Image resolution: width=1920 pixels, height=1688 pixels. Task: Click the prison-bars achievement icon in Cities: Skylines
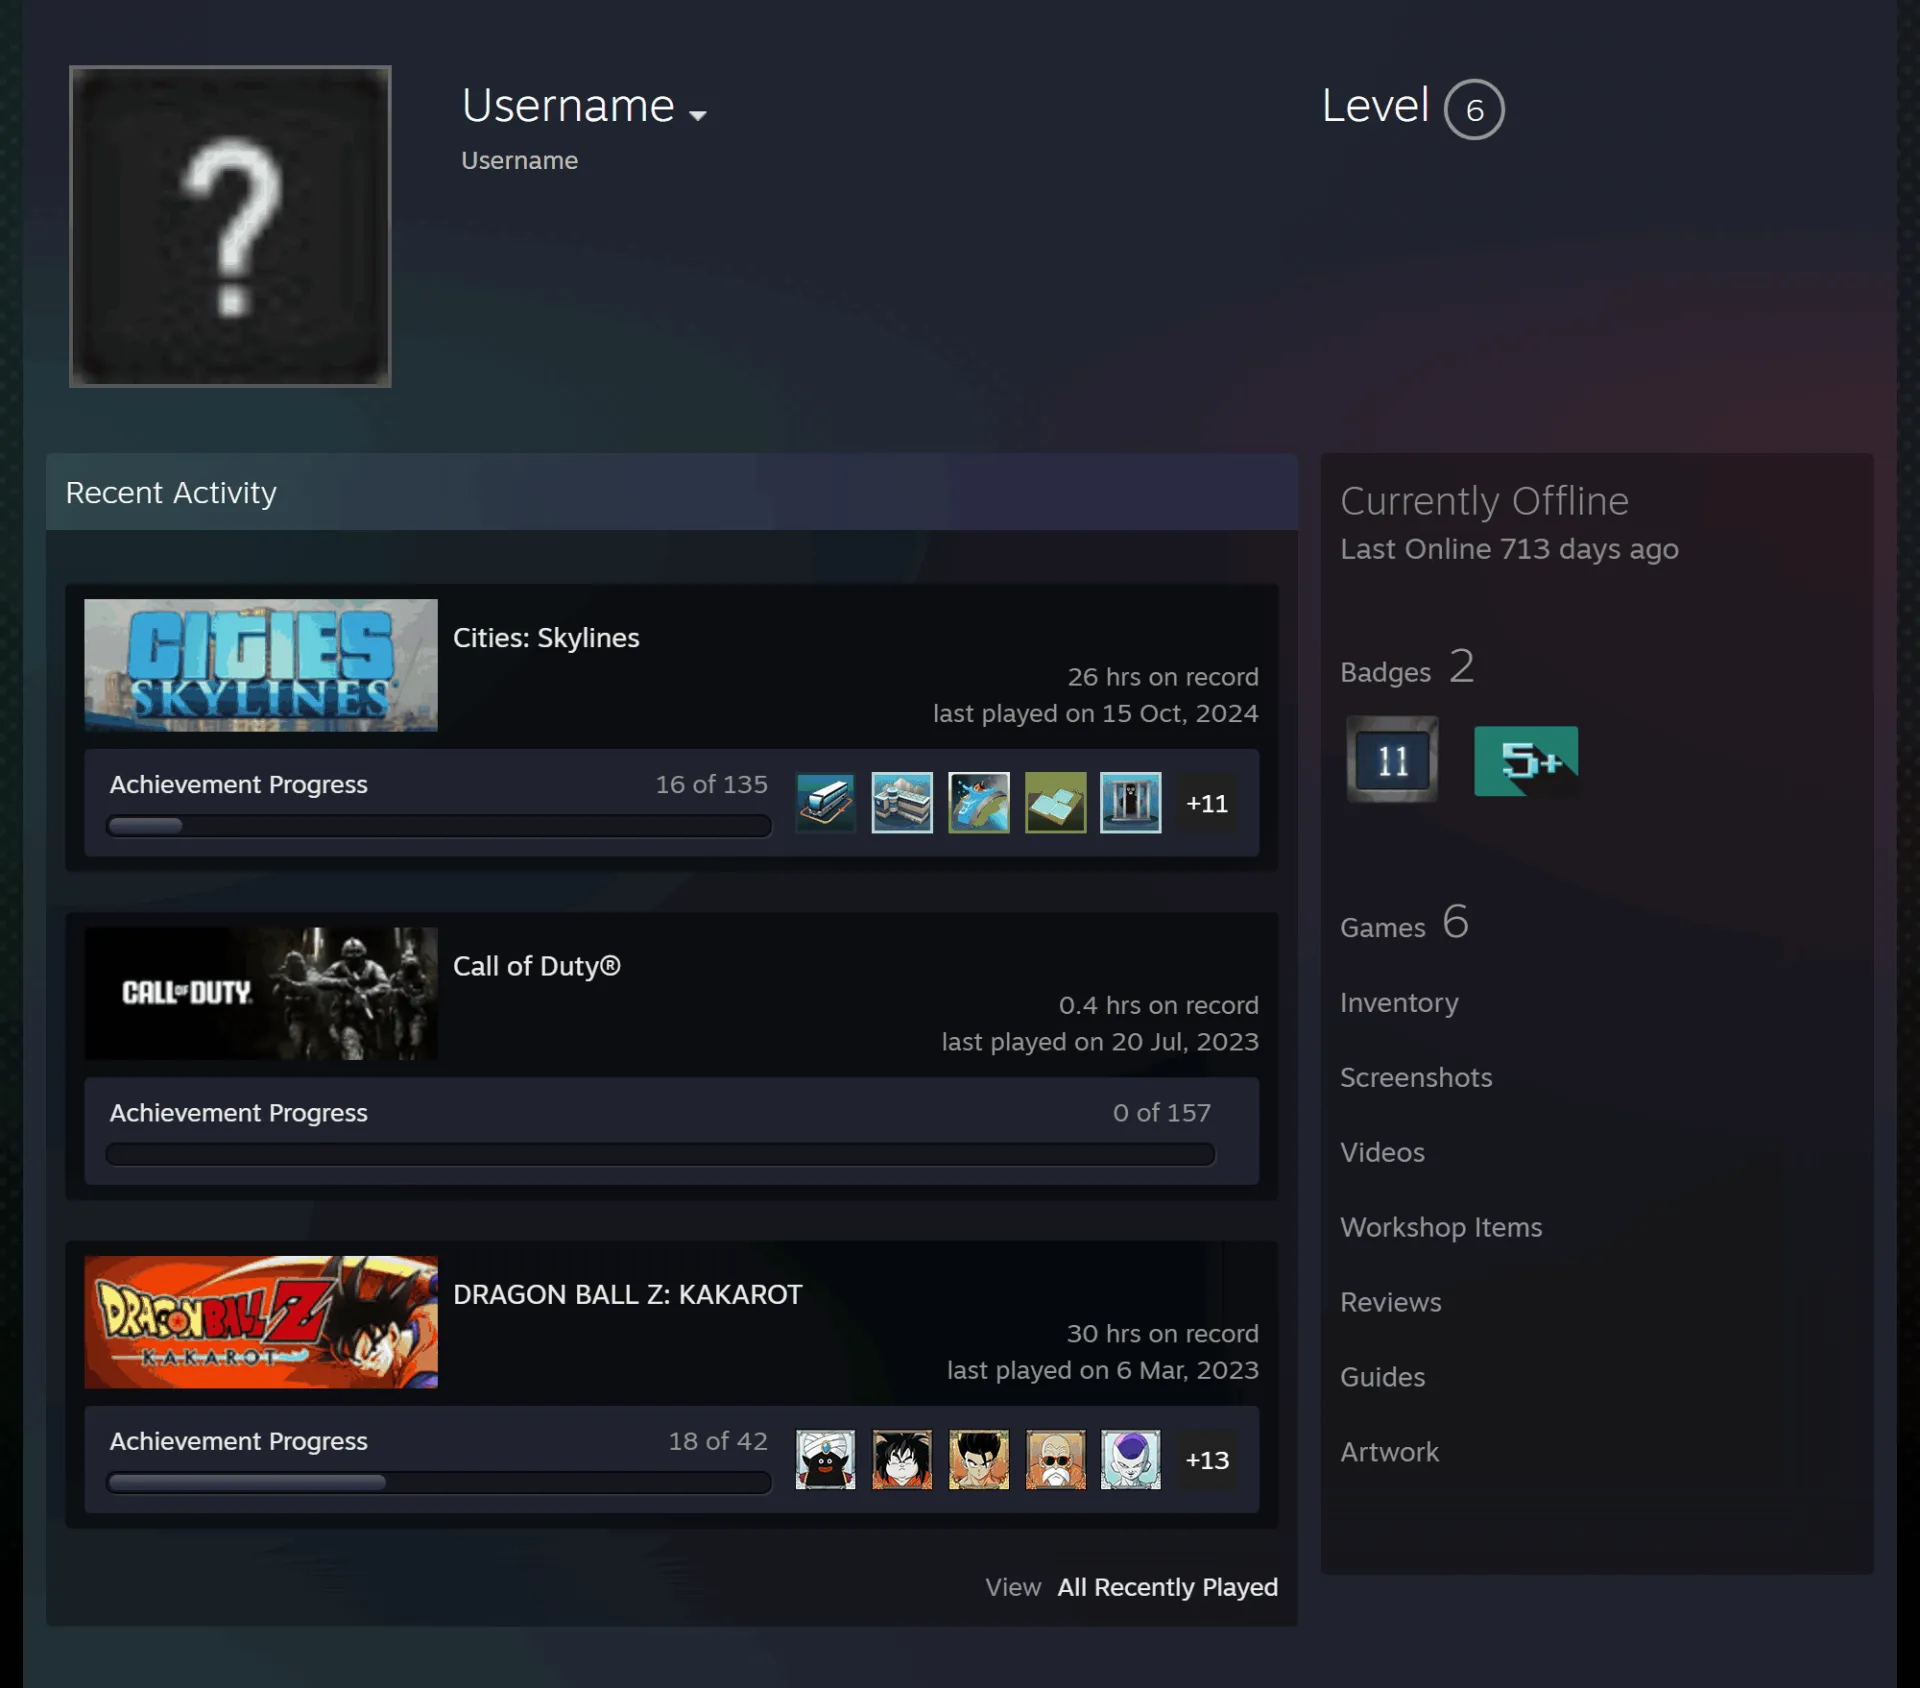tap(1131, 802)
